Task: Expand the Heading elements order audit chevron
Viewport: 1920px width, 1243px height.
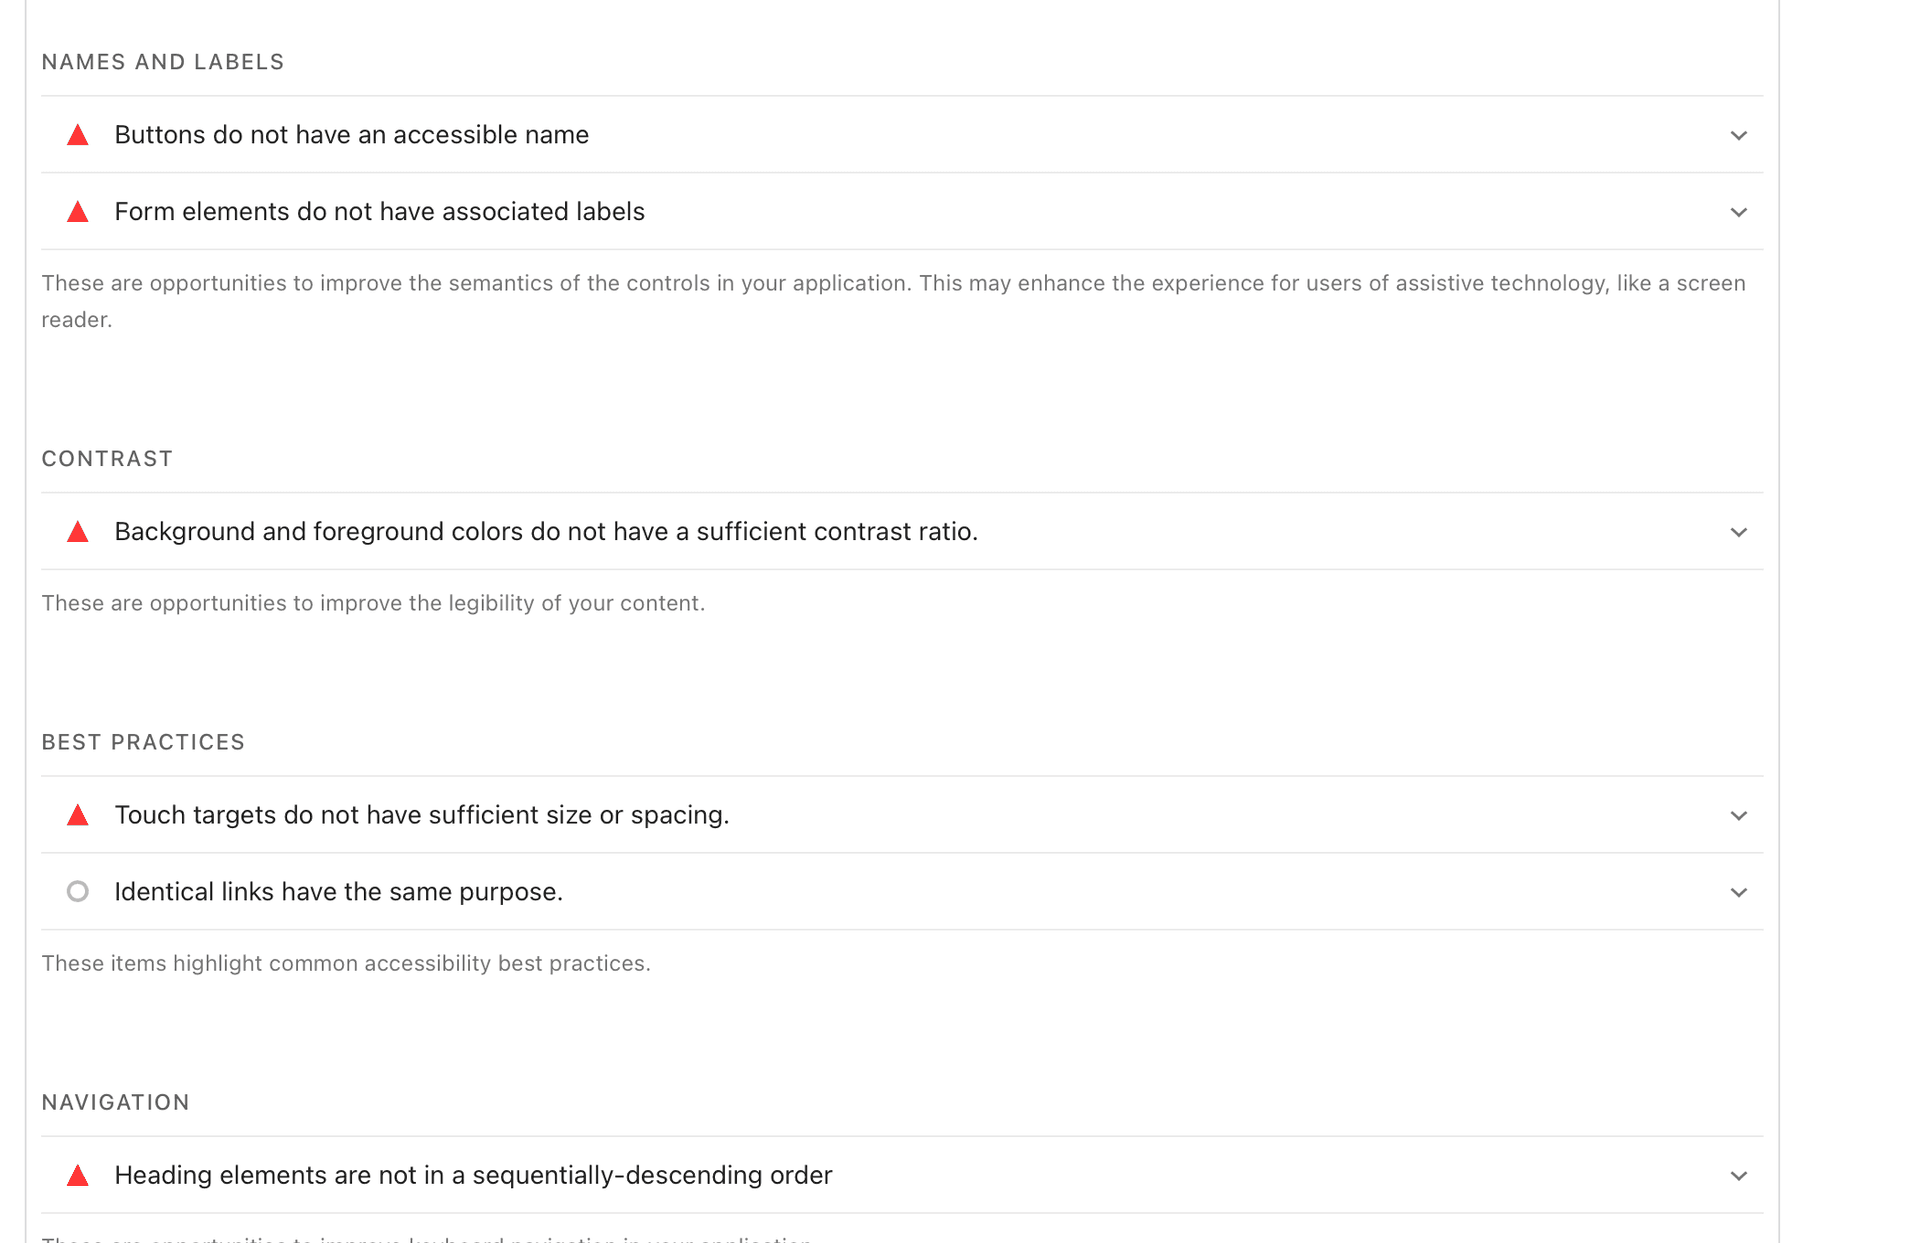Action: pos(1738,1176)
